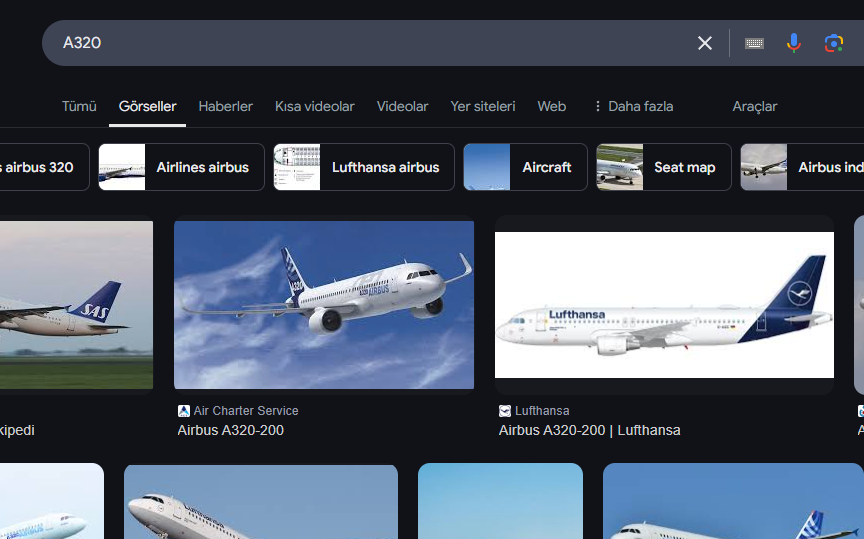The height and width of the screenshot is (539, 864).
Task: Switch to the Videolar tab
Action: click(x=402, y=106)
